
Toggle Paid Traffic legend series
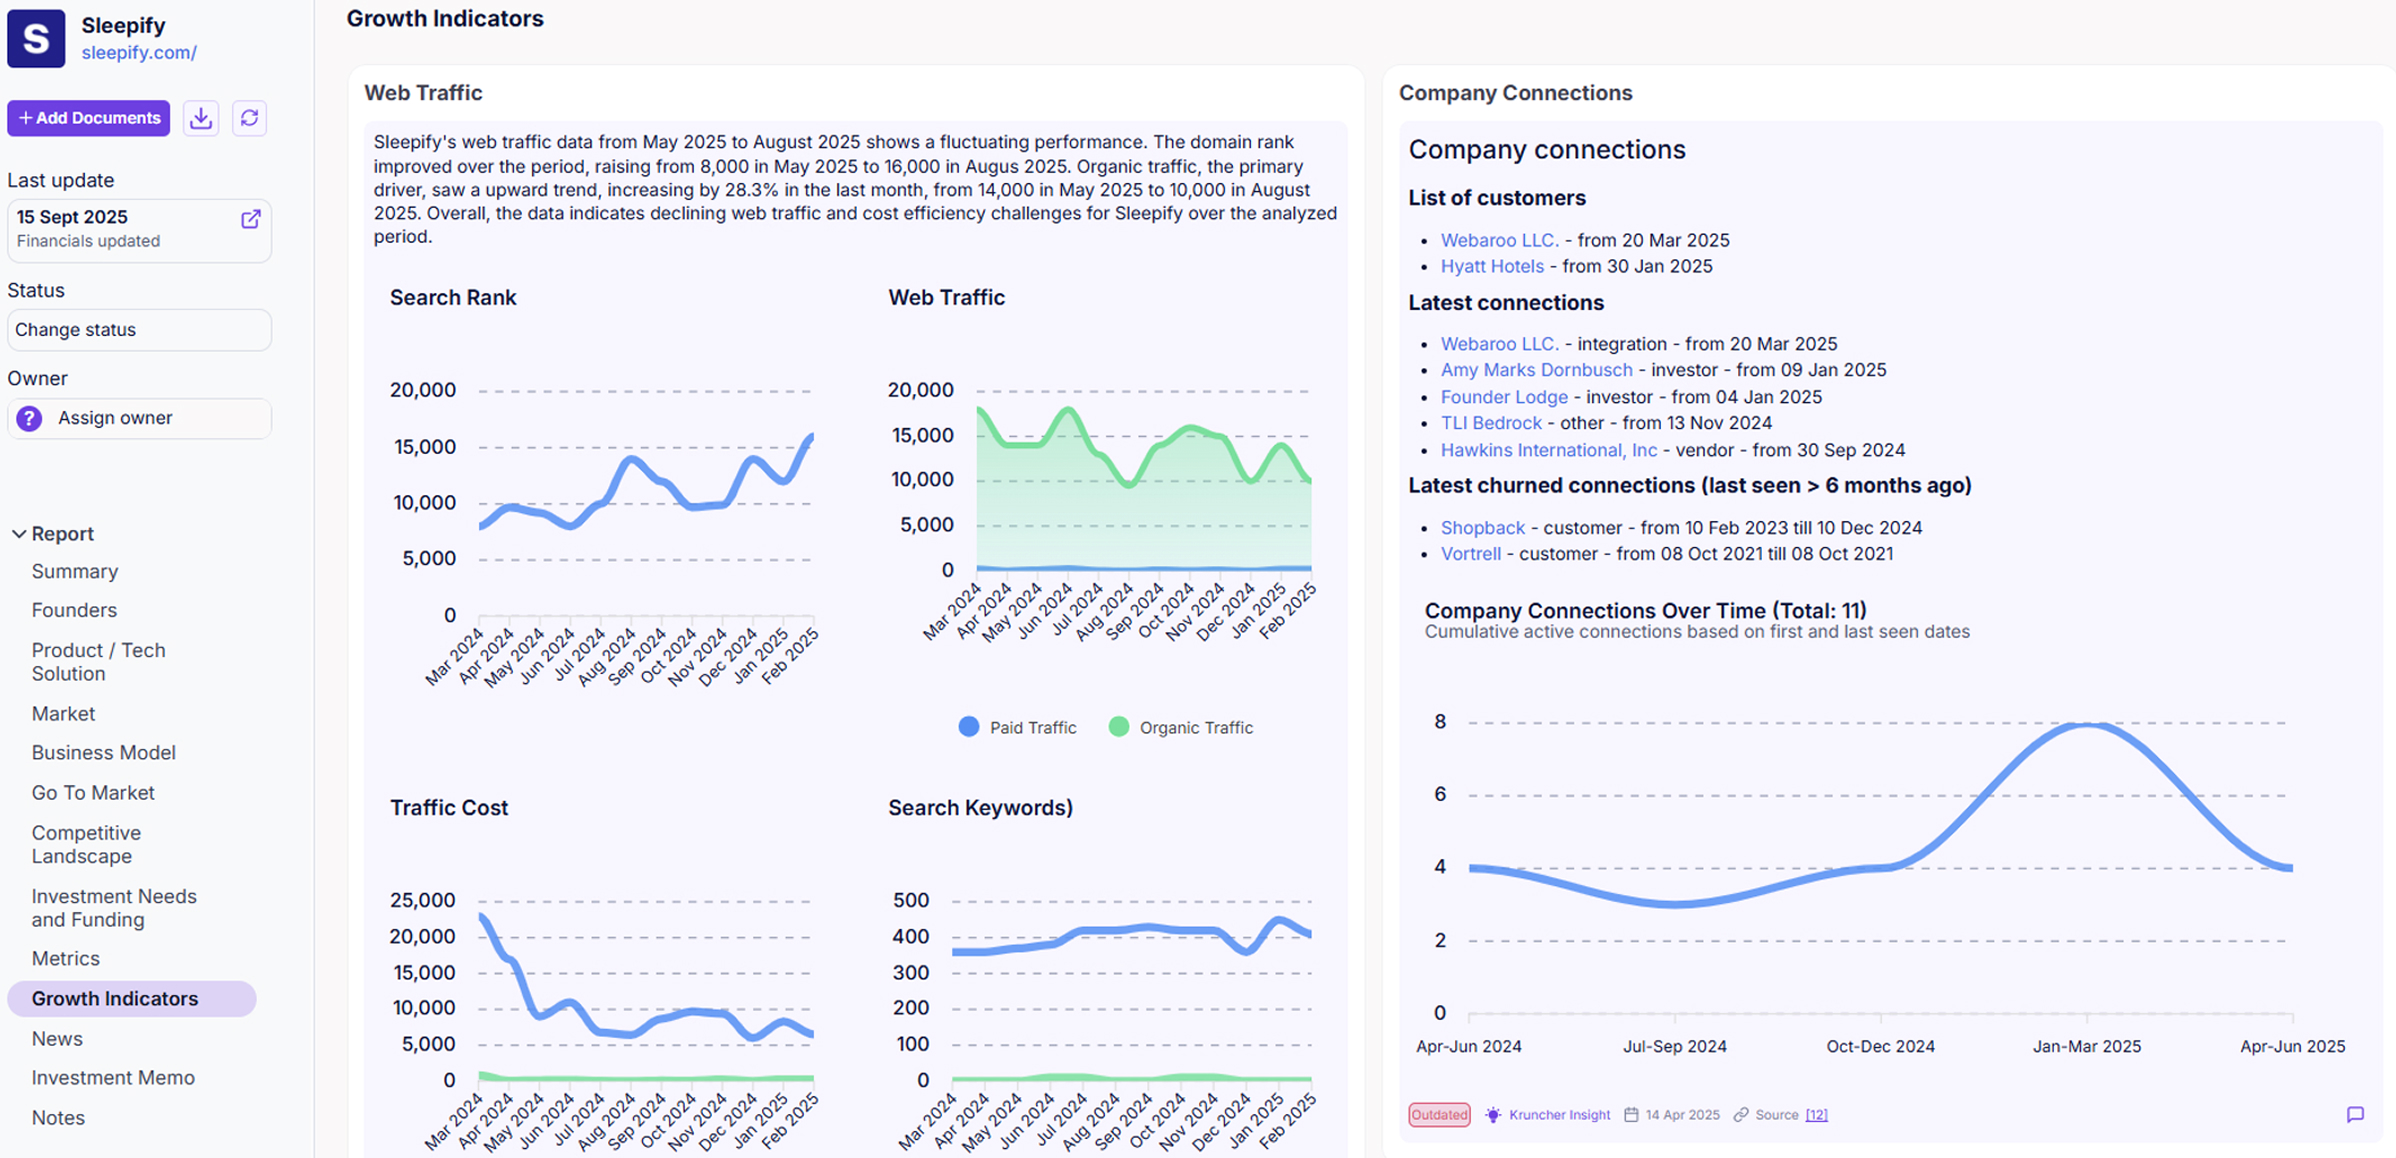click(1017, 728)
